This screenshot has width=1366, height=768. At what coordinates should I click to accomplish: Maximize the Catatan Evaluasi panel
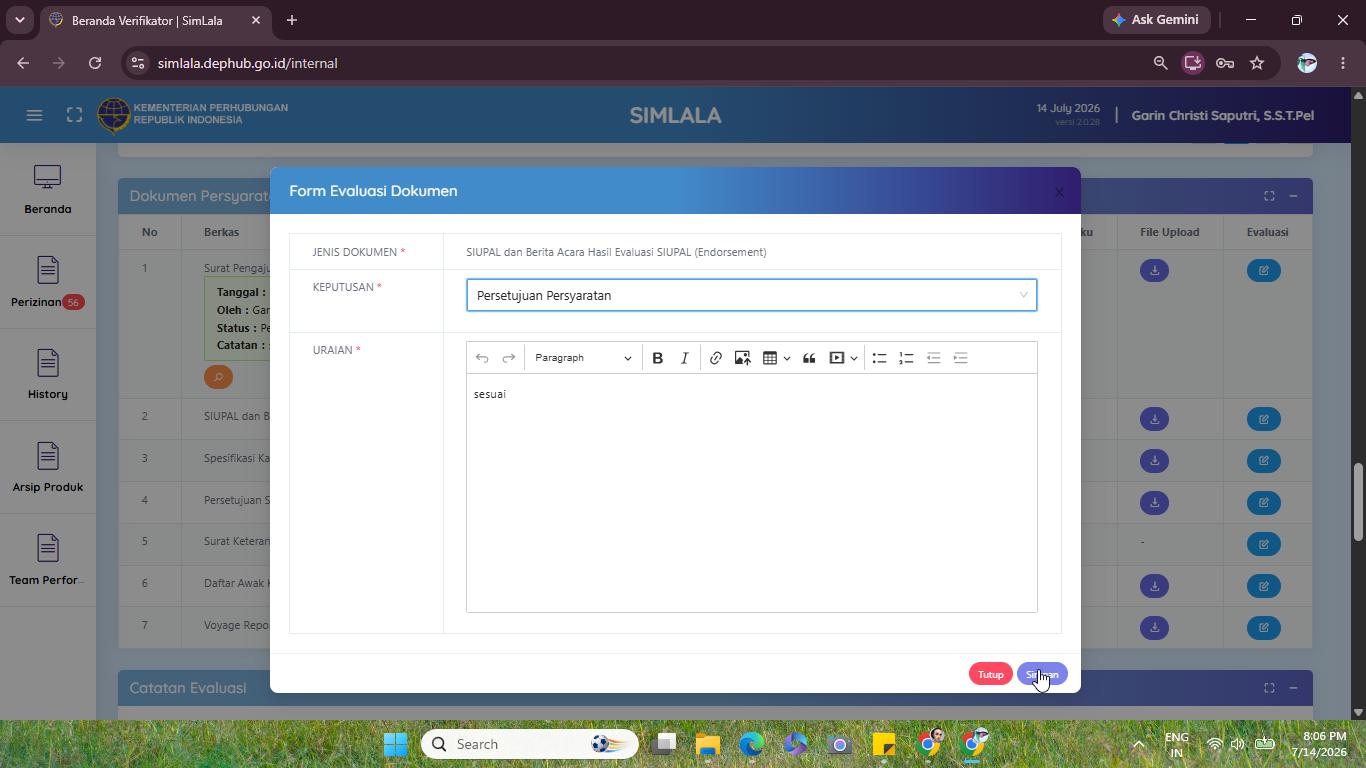(1269, 688)
